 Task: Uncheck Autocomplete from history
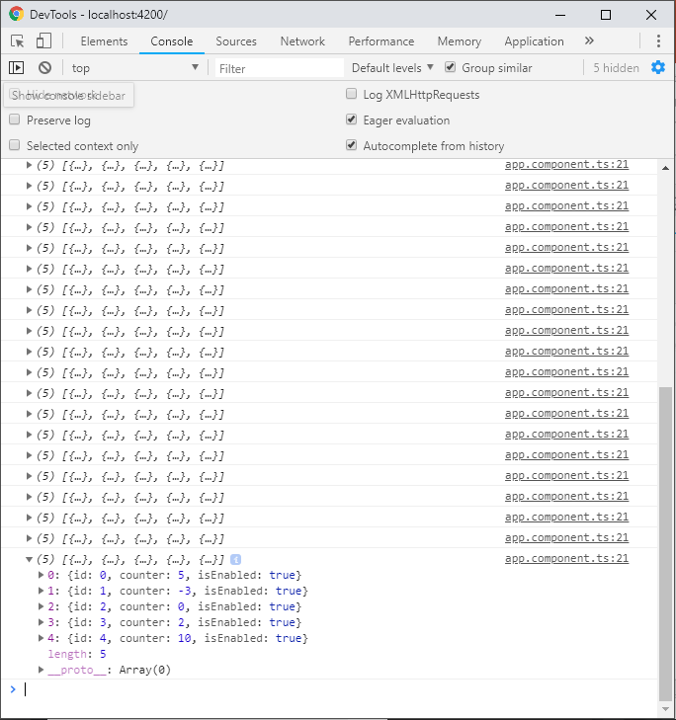tap(351, 146)
